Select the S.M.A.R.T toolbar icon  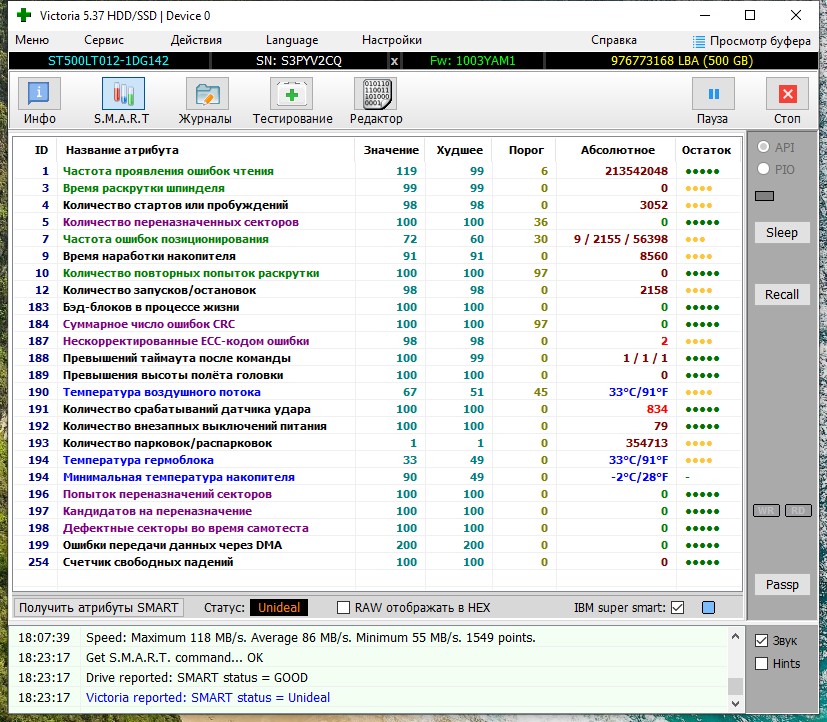(123, 95)
